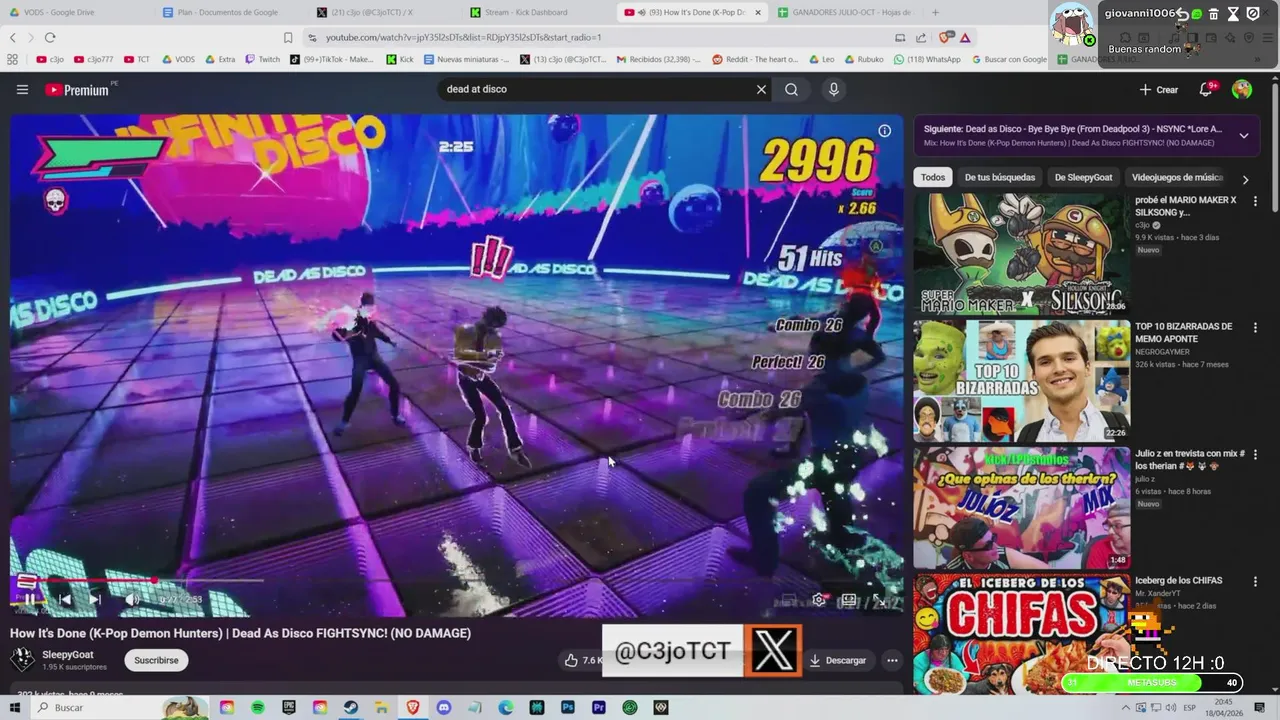Toggle theater mode in the player
1280x720 pixels.
coord(848,599)
